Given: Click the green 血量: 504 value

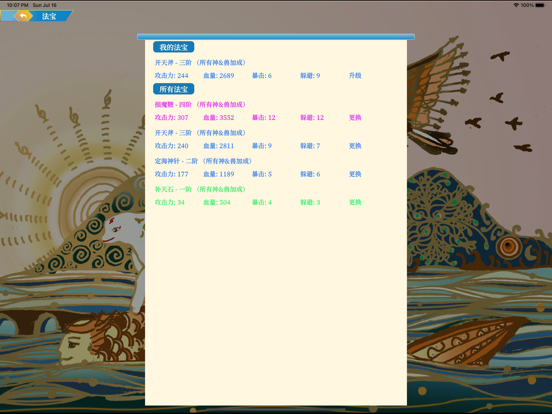Looking at the screenshot, I should (x=217, y=202).
